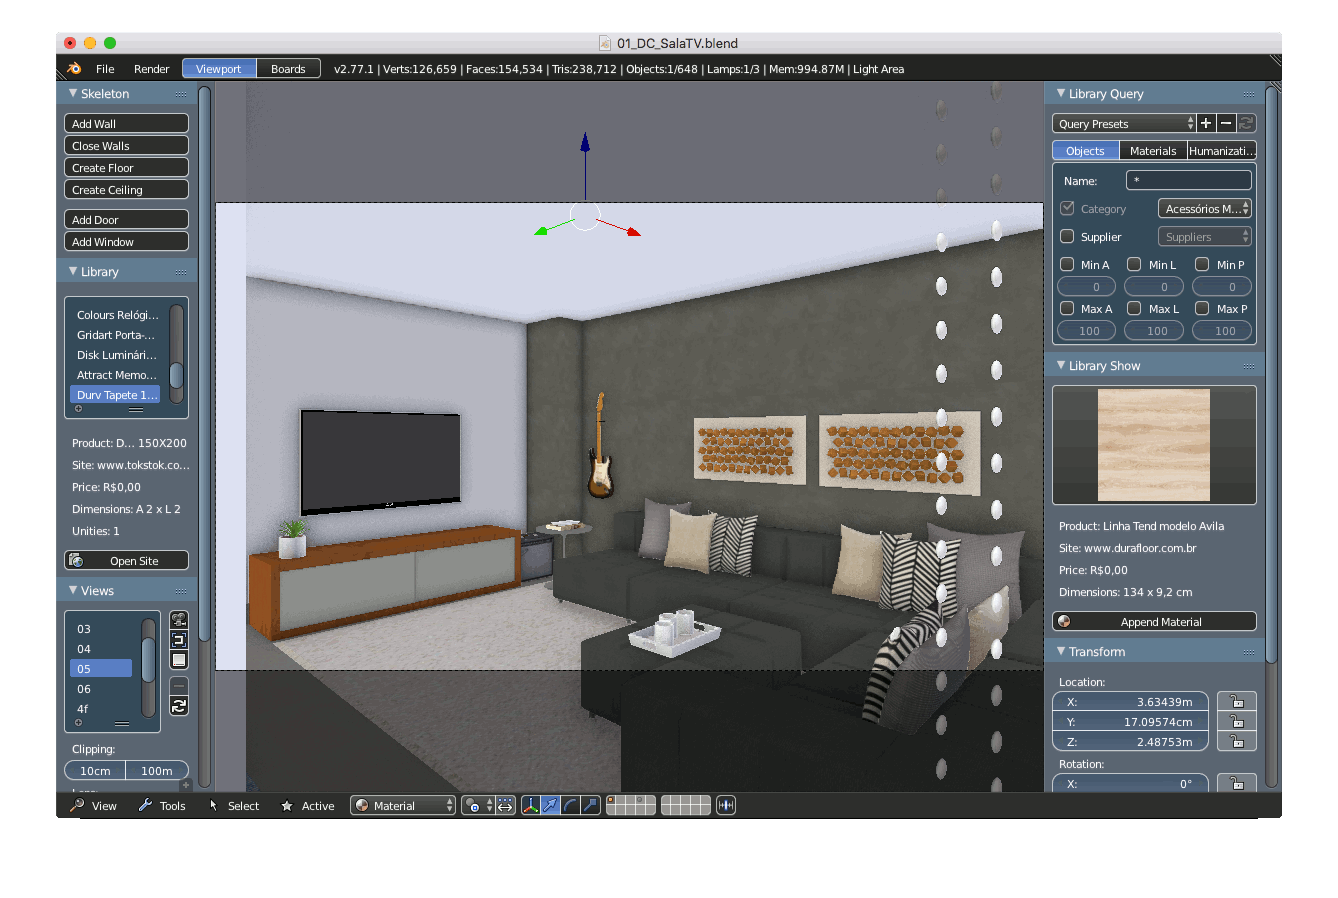This screenshot has height=898, width=1338.
Task: Click the Blender logo icon in header
Action: tap(74, 69)
